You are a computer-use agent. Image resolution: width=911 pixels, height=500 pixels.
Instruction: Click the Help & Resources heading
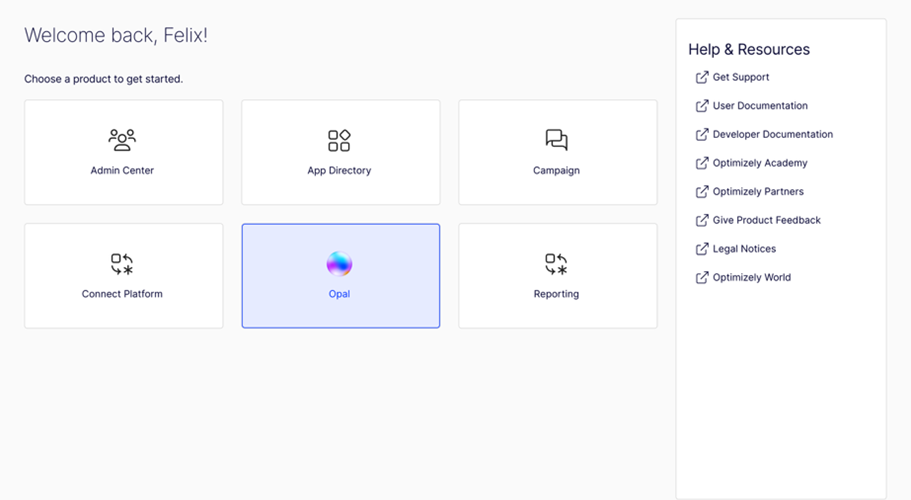[749, 50]
